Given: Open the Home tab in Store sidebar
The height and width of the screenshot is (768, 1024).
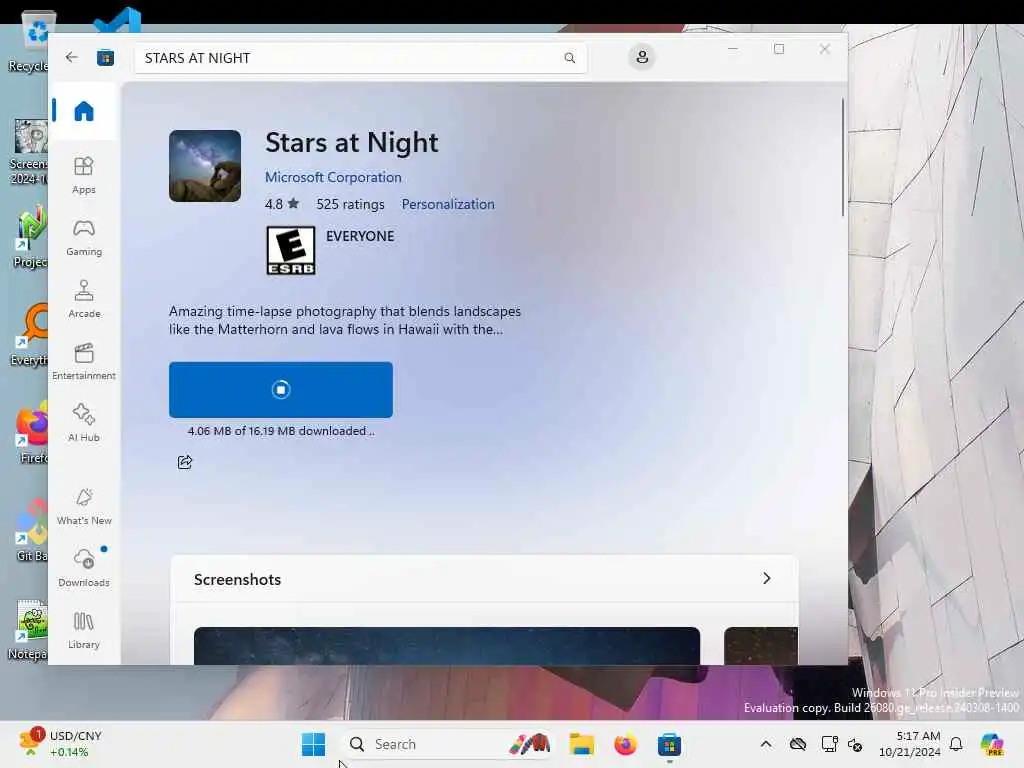Looking at the screenshot, I should pyautogui.click(x=84, y=111).
